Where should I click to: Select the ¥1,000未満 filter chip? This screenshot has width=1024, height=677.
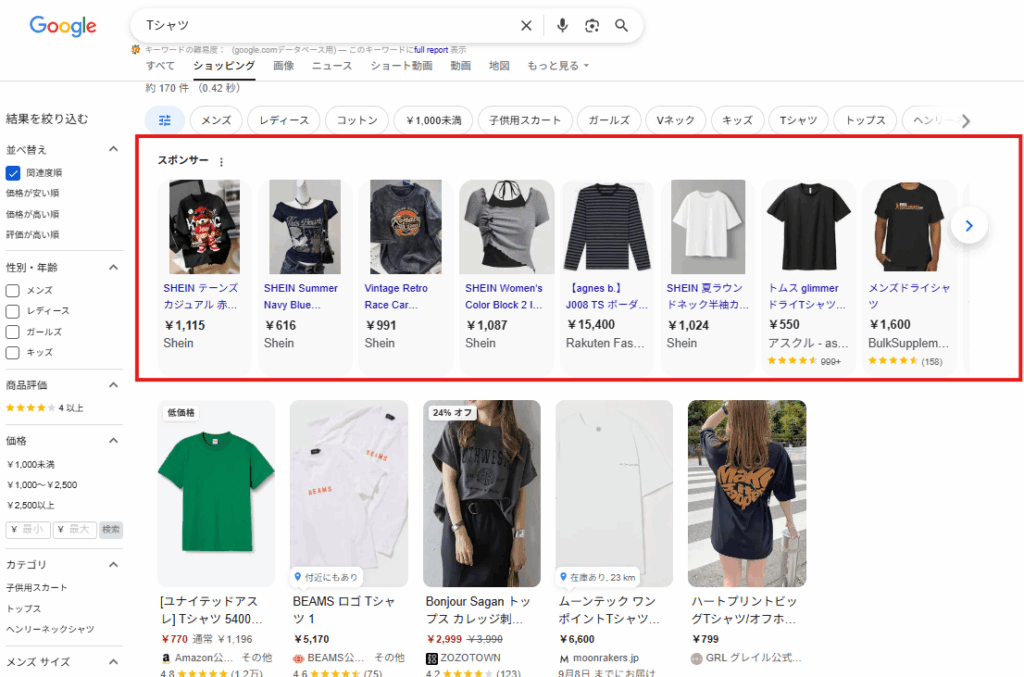[x=434, y=120]
